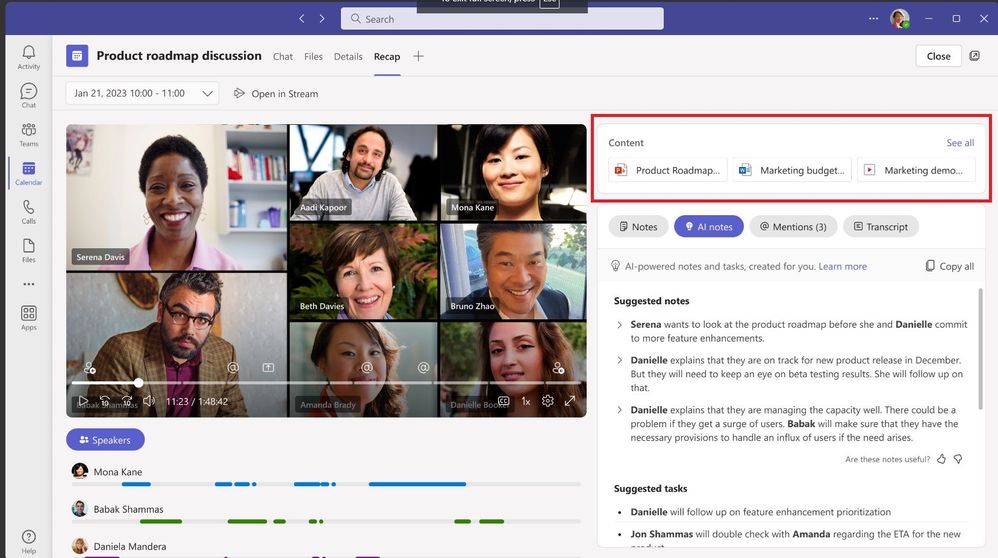Click the pop-out icon beside Close

pos(975,56)
